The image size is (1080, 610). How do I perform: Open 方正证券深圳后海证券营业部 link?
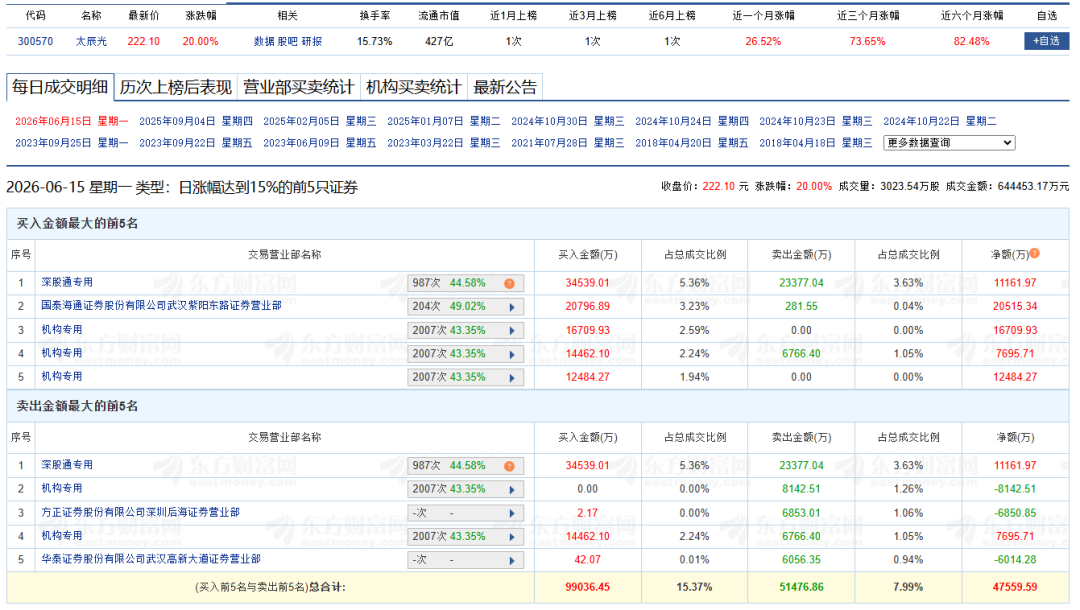pyautogui.click(x=141, y=512)
